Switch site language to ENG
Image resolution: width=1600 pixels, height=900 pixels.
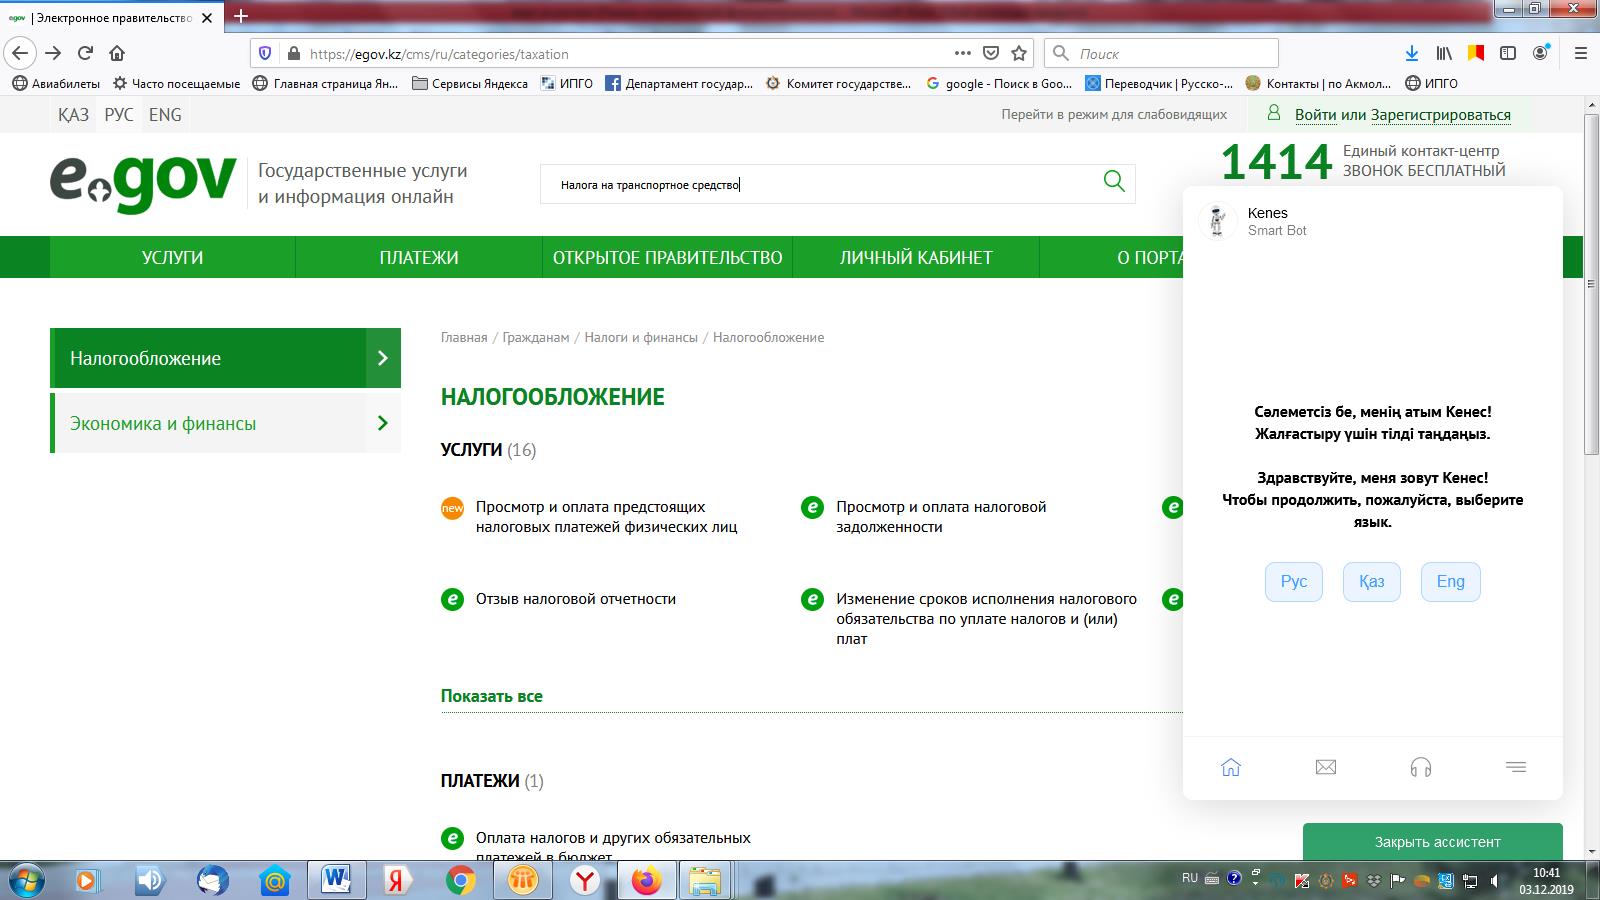(165, 115)
